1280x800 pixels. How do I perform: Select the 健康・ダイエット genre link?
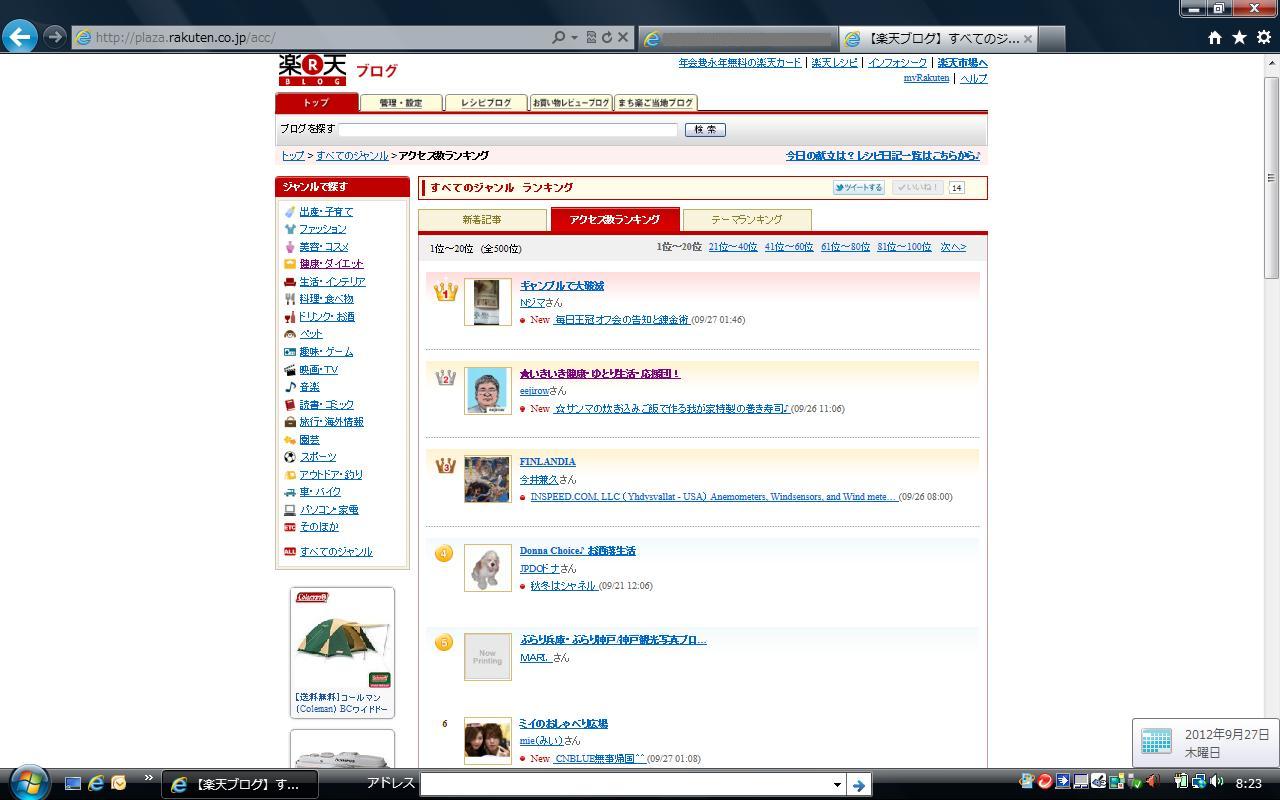point(331,264)
